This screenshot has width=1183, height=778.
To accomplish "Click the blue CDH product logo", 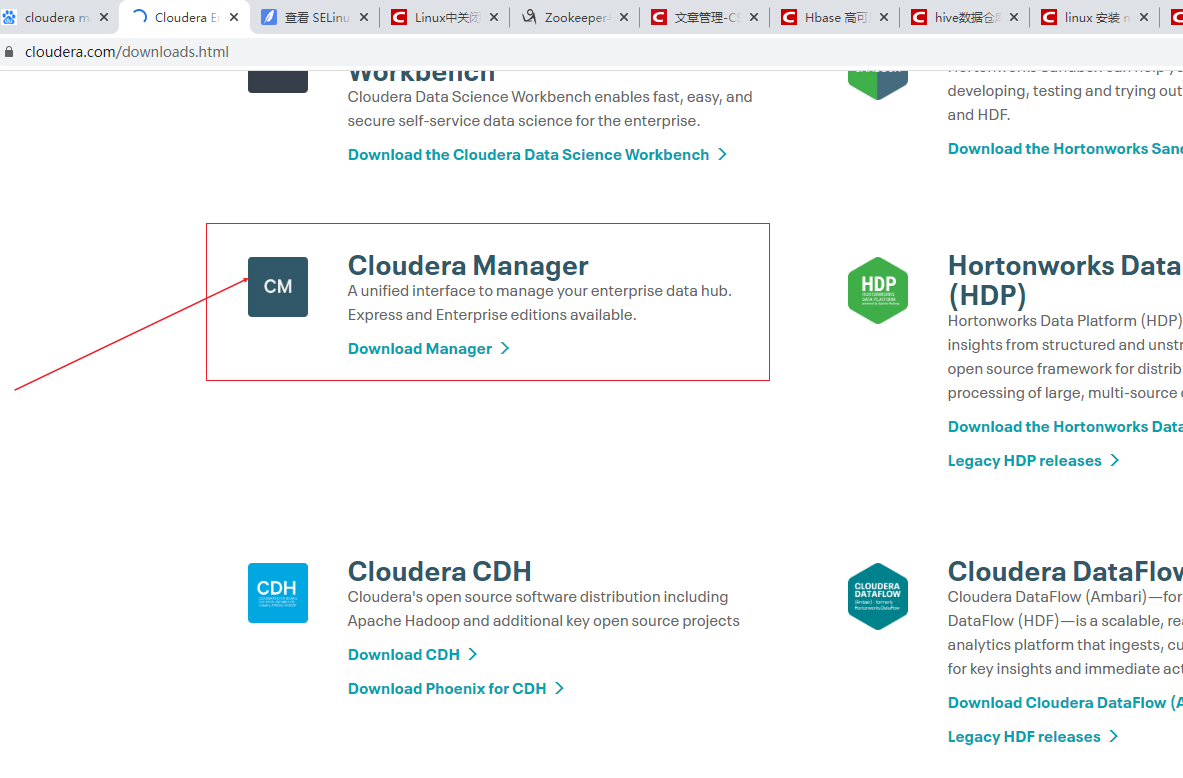I will [277, 592].
